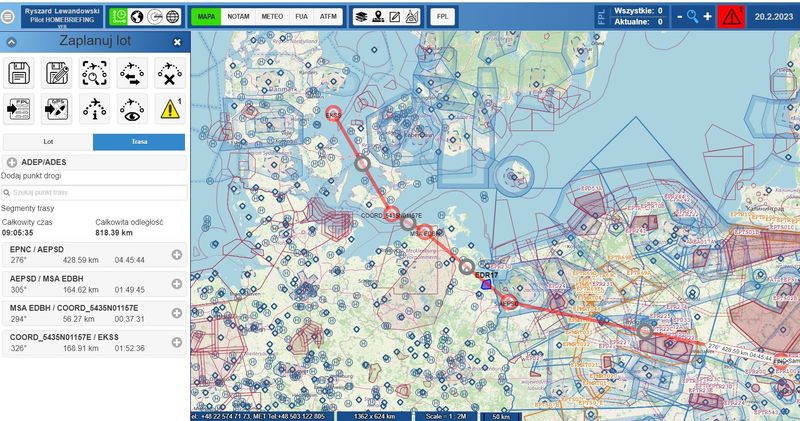Viewport: 800px width, 421px height.
Task: Click the delete route icon with X
Action: tap(170, 73)
